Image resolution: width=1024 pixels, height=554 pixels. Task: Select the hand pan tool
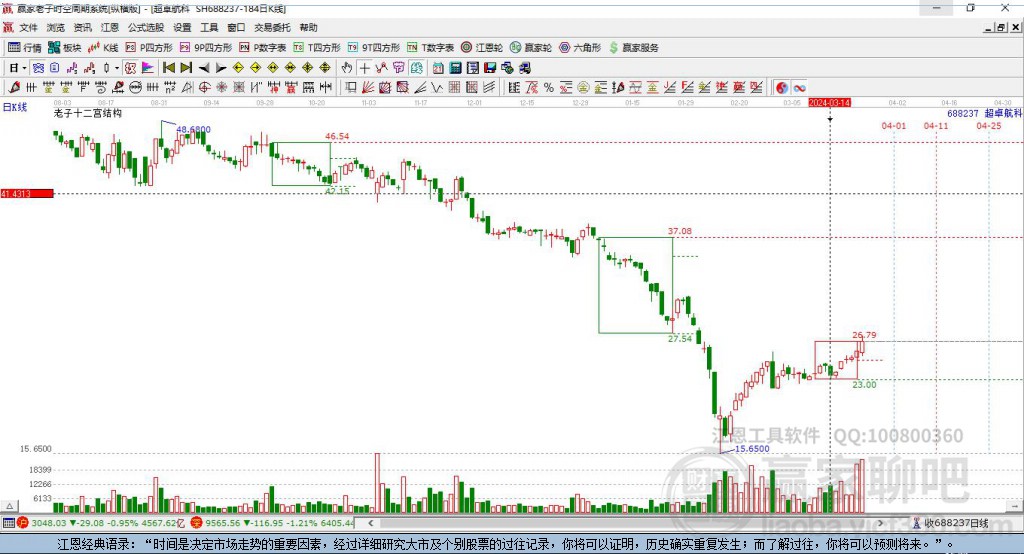[x=347, y=68]
